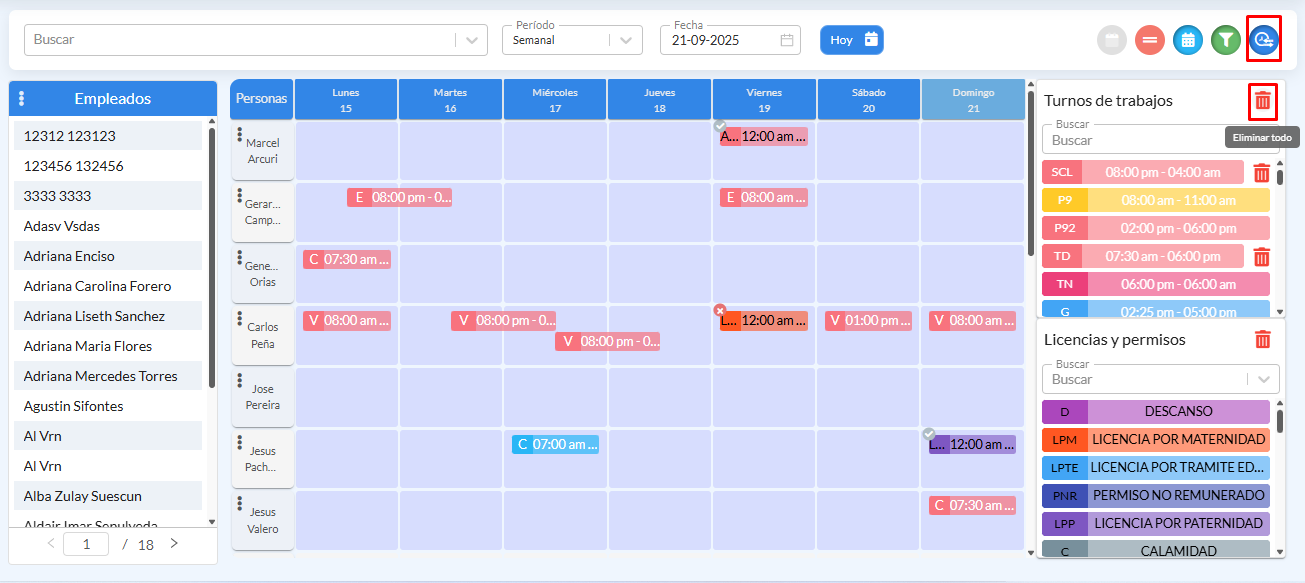Delete all shifts in Turnos de trabajos
Screen dimensions: 1305x583
point(1263,101)
